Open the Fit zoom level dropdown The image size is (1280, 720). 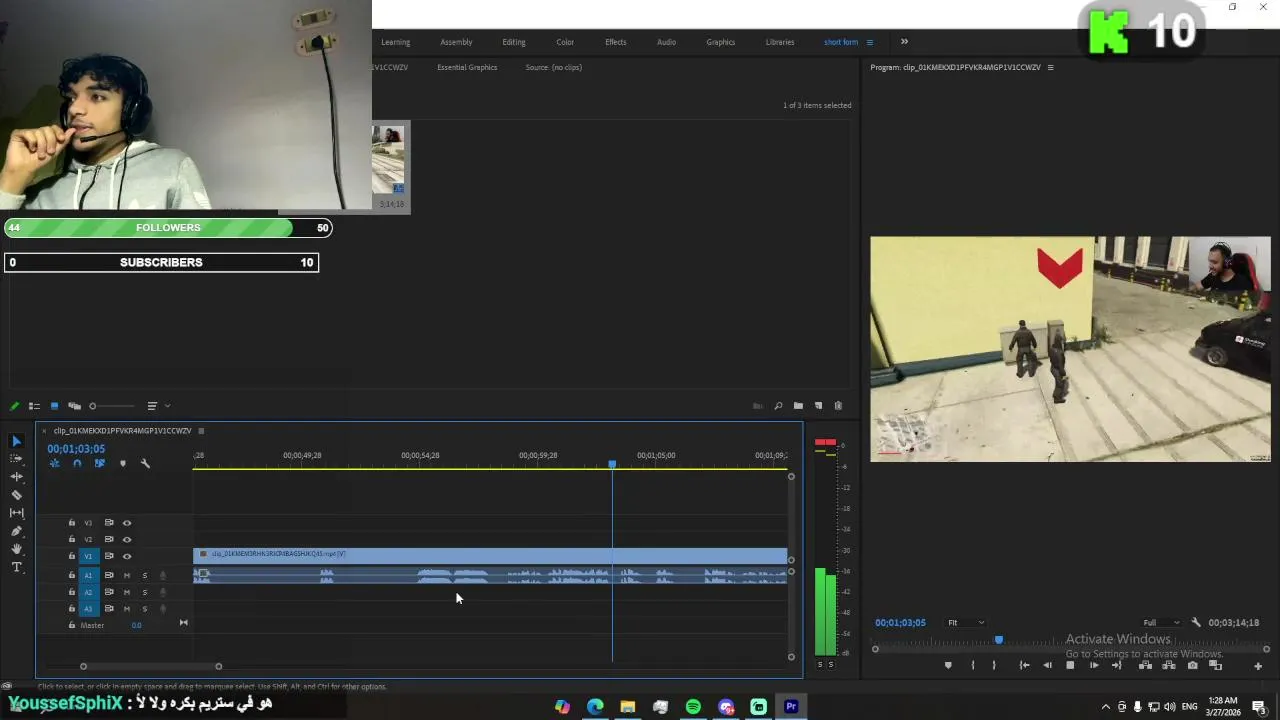tap(966, 622)
